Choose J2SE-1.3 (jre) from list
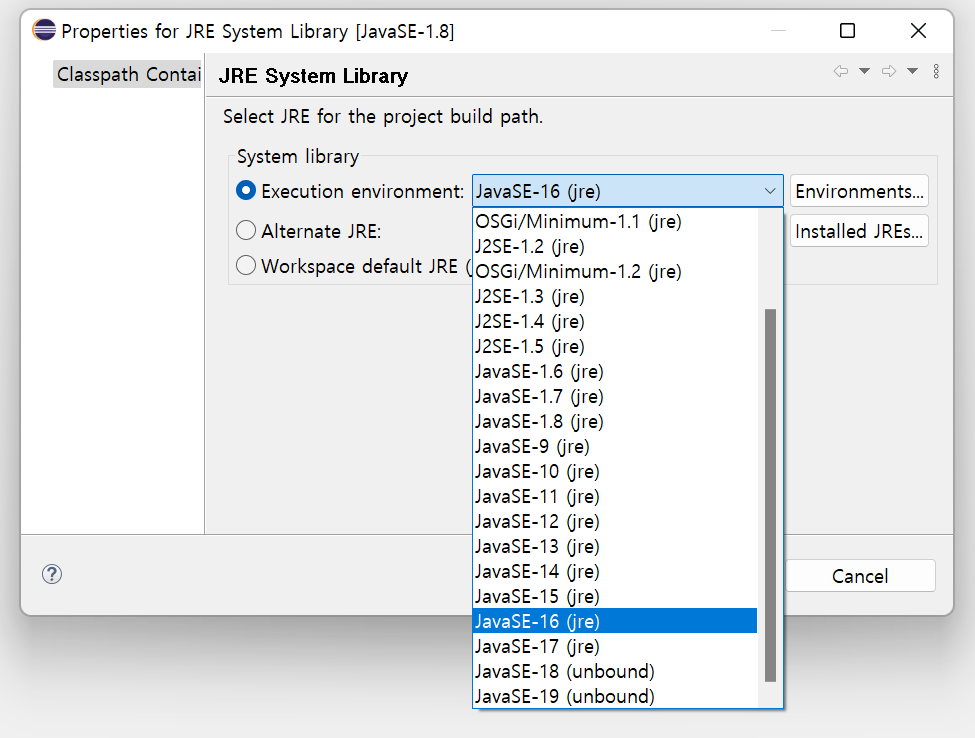 pyautogui.click(x=615, y=297)
